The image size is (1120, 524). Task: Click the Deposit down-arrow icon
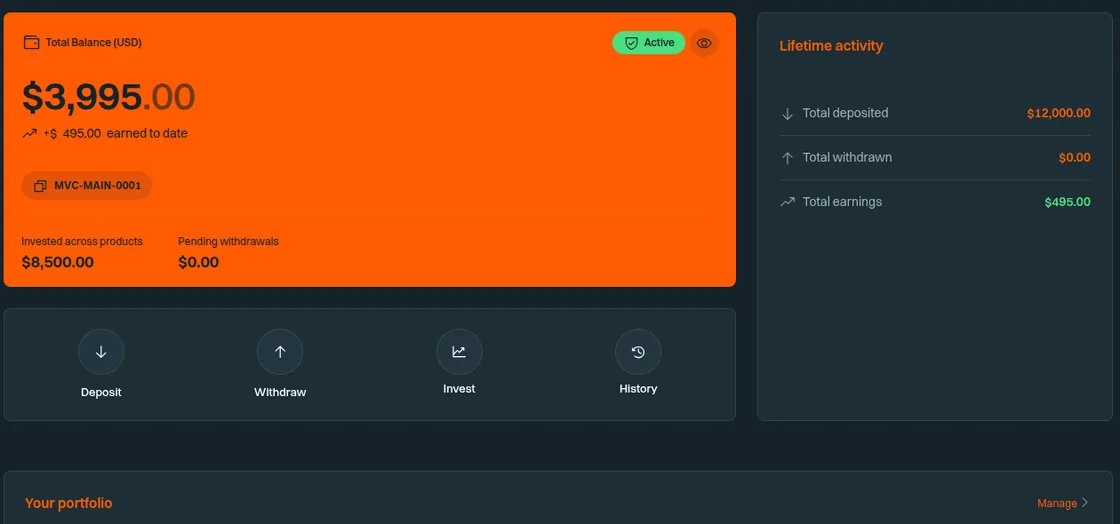(x=101, y=352)
